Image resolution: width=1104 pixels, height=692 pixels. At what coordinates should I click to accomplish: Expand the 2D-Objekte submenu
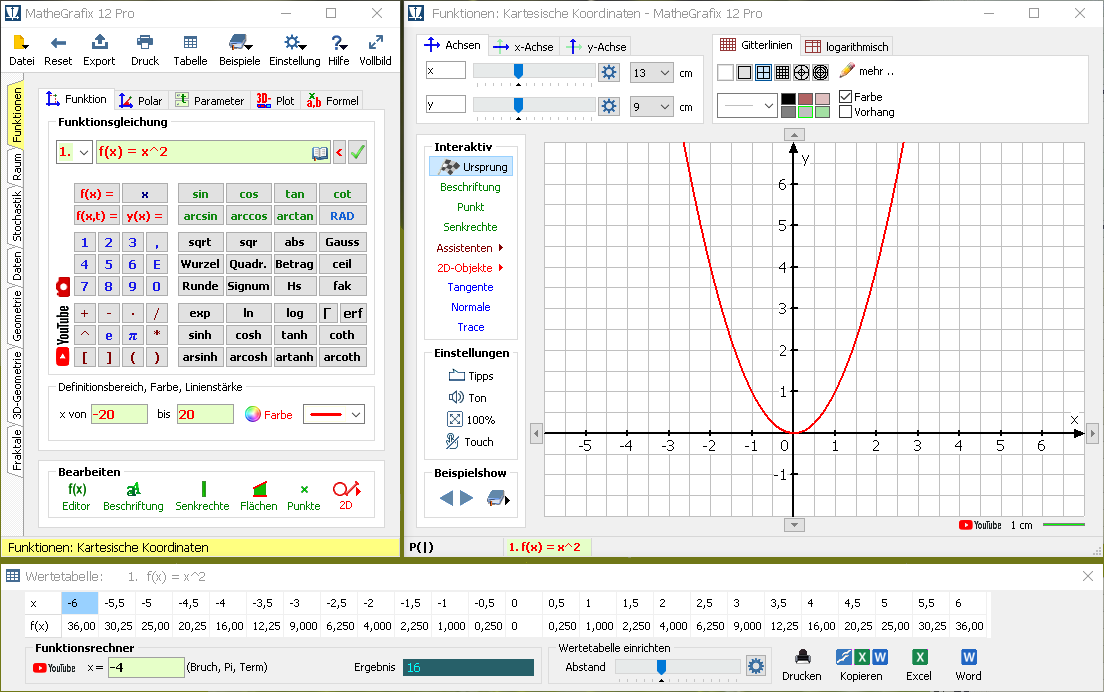click(x=470, y=268)
